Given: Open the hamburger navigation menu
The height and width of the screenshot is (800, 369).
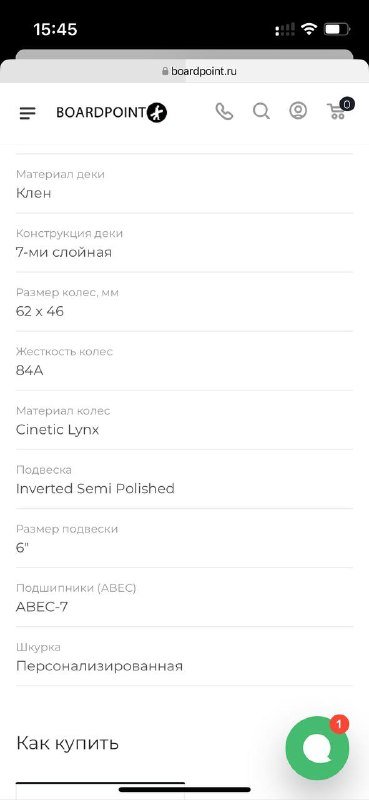Looking at the screenshot, I should click(x=28, y=113).
